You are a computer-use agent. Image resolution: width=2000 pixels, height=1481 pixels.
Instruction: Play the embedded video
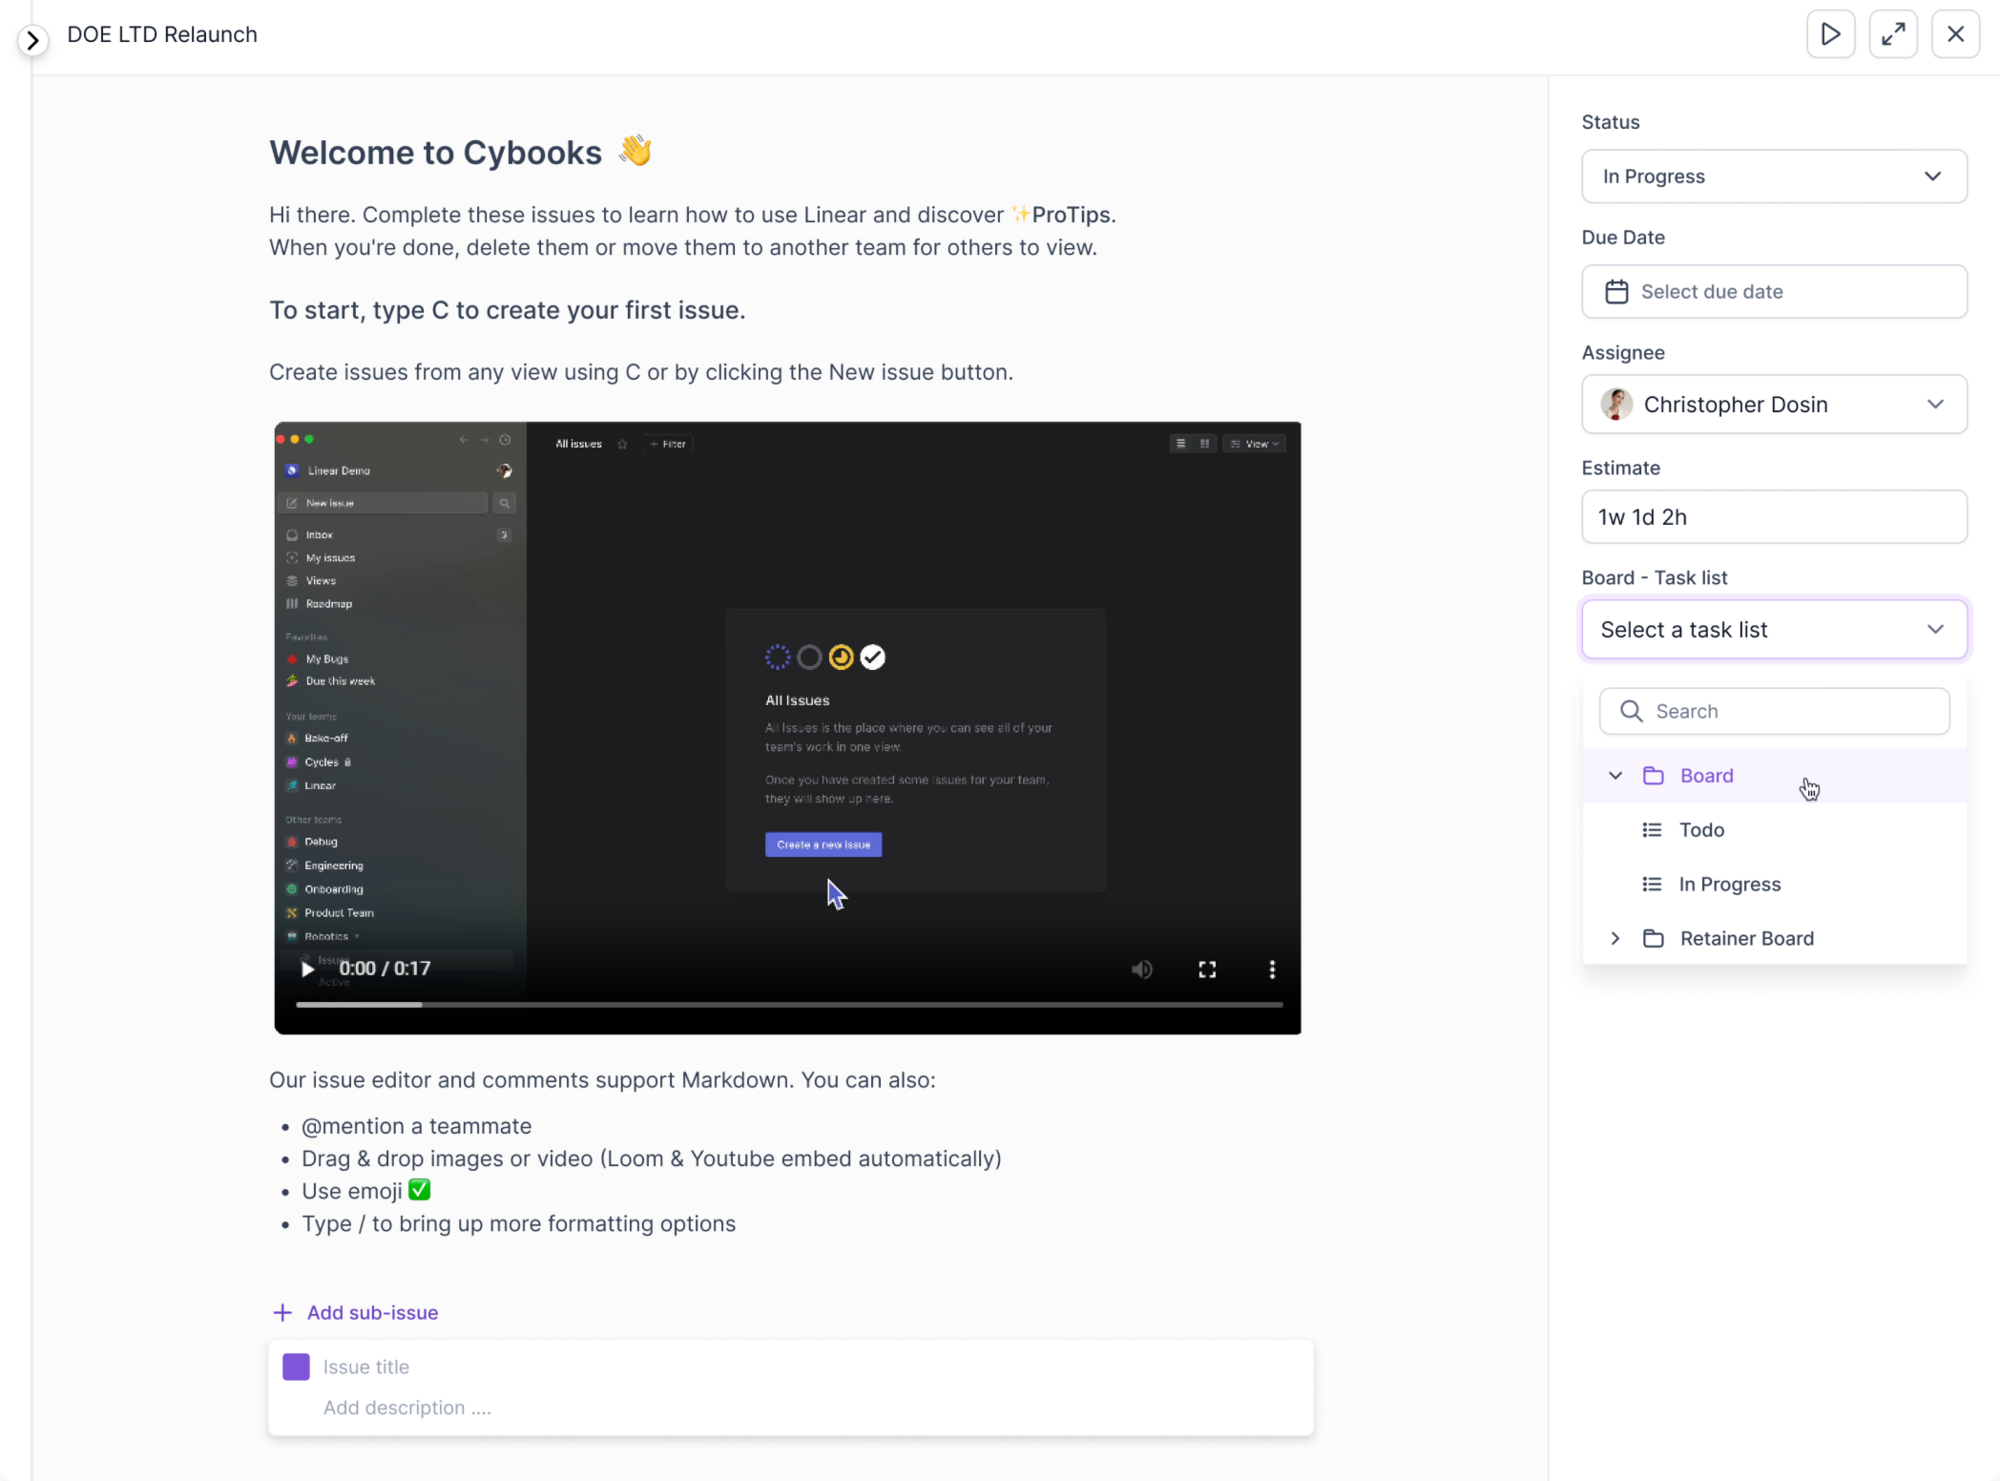307,968
